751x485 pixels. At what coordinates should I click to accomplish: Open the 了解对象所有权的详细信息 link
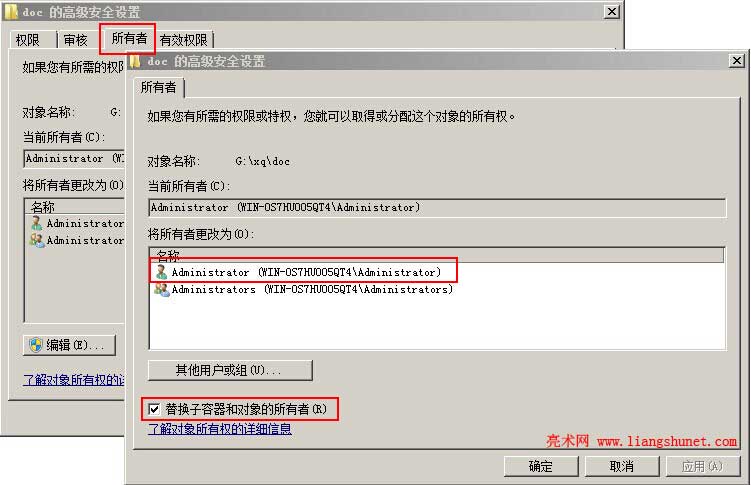point(220,429)
